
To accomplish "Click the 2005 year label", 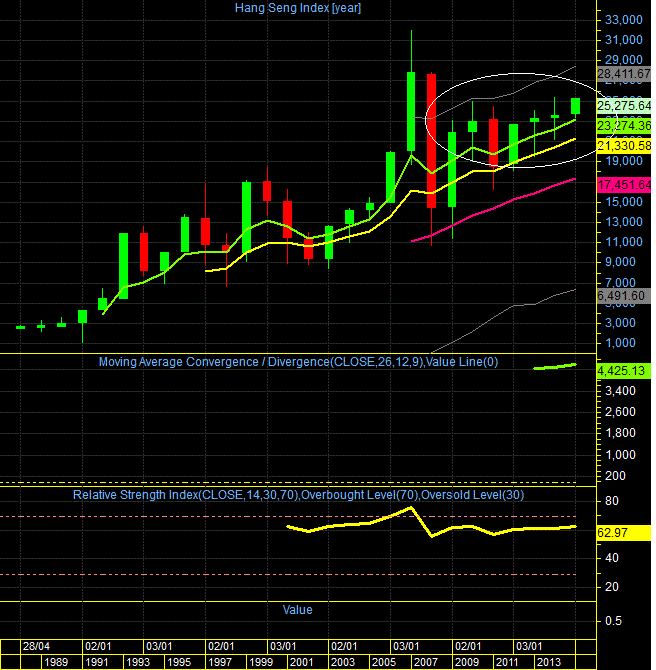I will click(384, 662).
